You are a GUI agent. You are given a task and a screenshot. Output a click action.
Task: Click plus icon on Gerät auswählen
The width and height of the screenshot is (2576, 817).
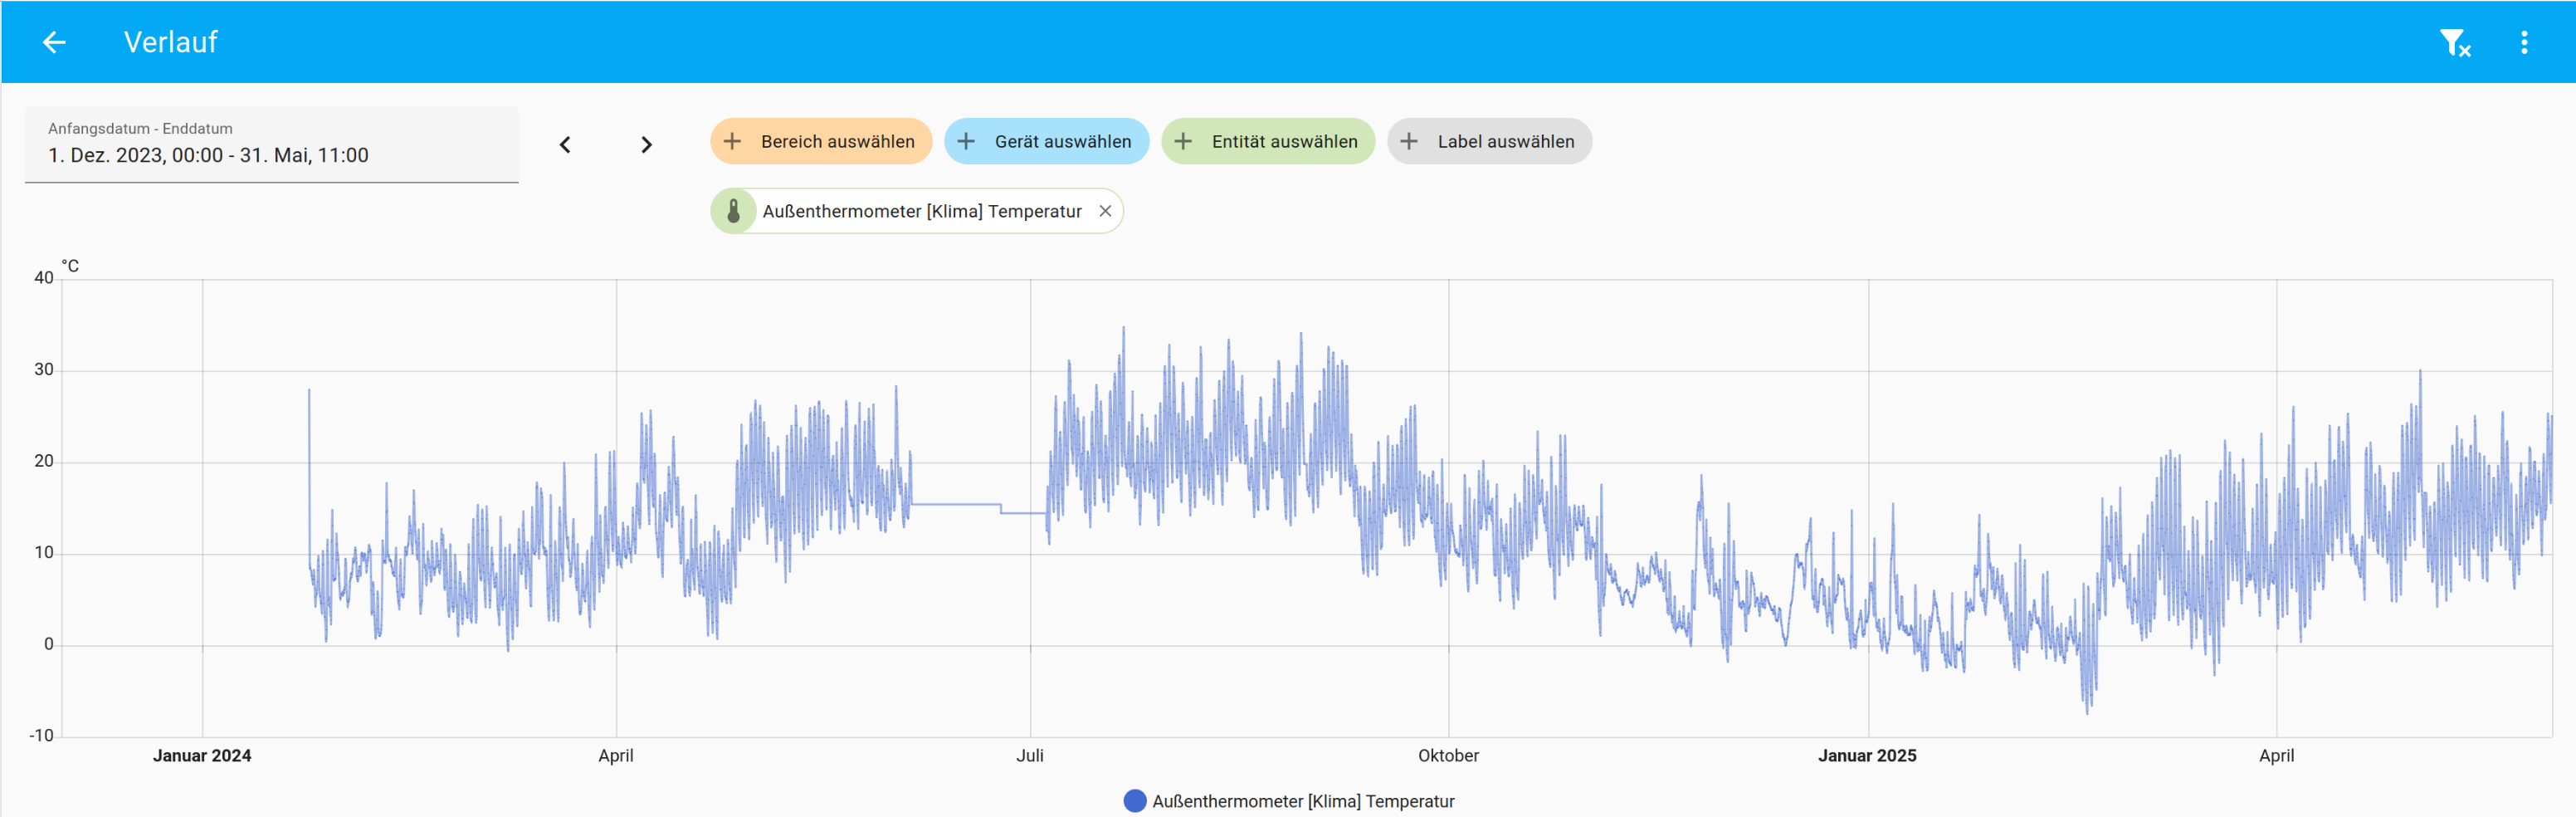coord(966,142)
